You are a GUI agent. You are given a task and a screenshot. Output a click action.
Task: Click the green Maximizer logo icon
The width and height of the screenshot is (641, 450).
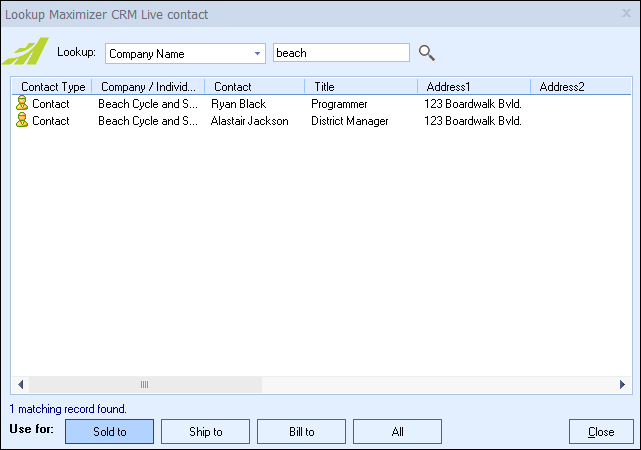click(x=25, y=52)
